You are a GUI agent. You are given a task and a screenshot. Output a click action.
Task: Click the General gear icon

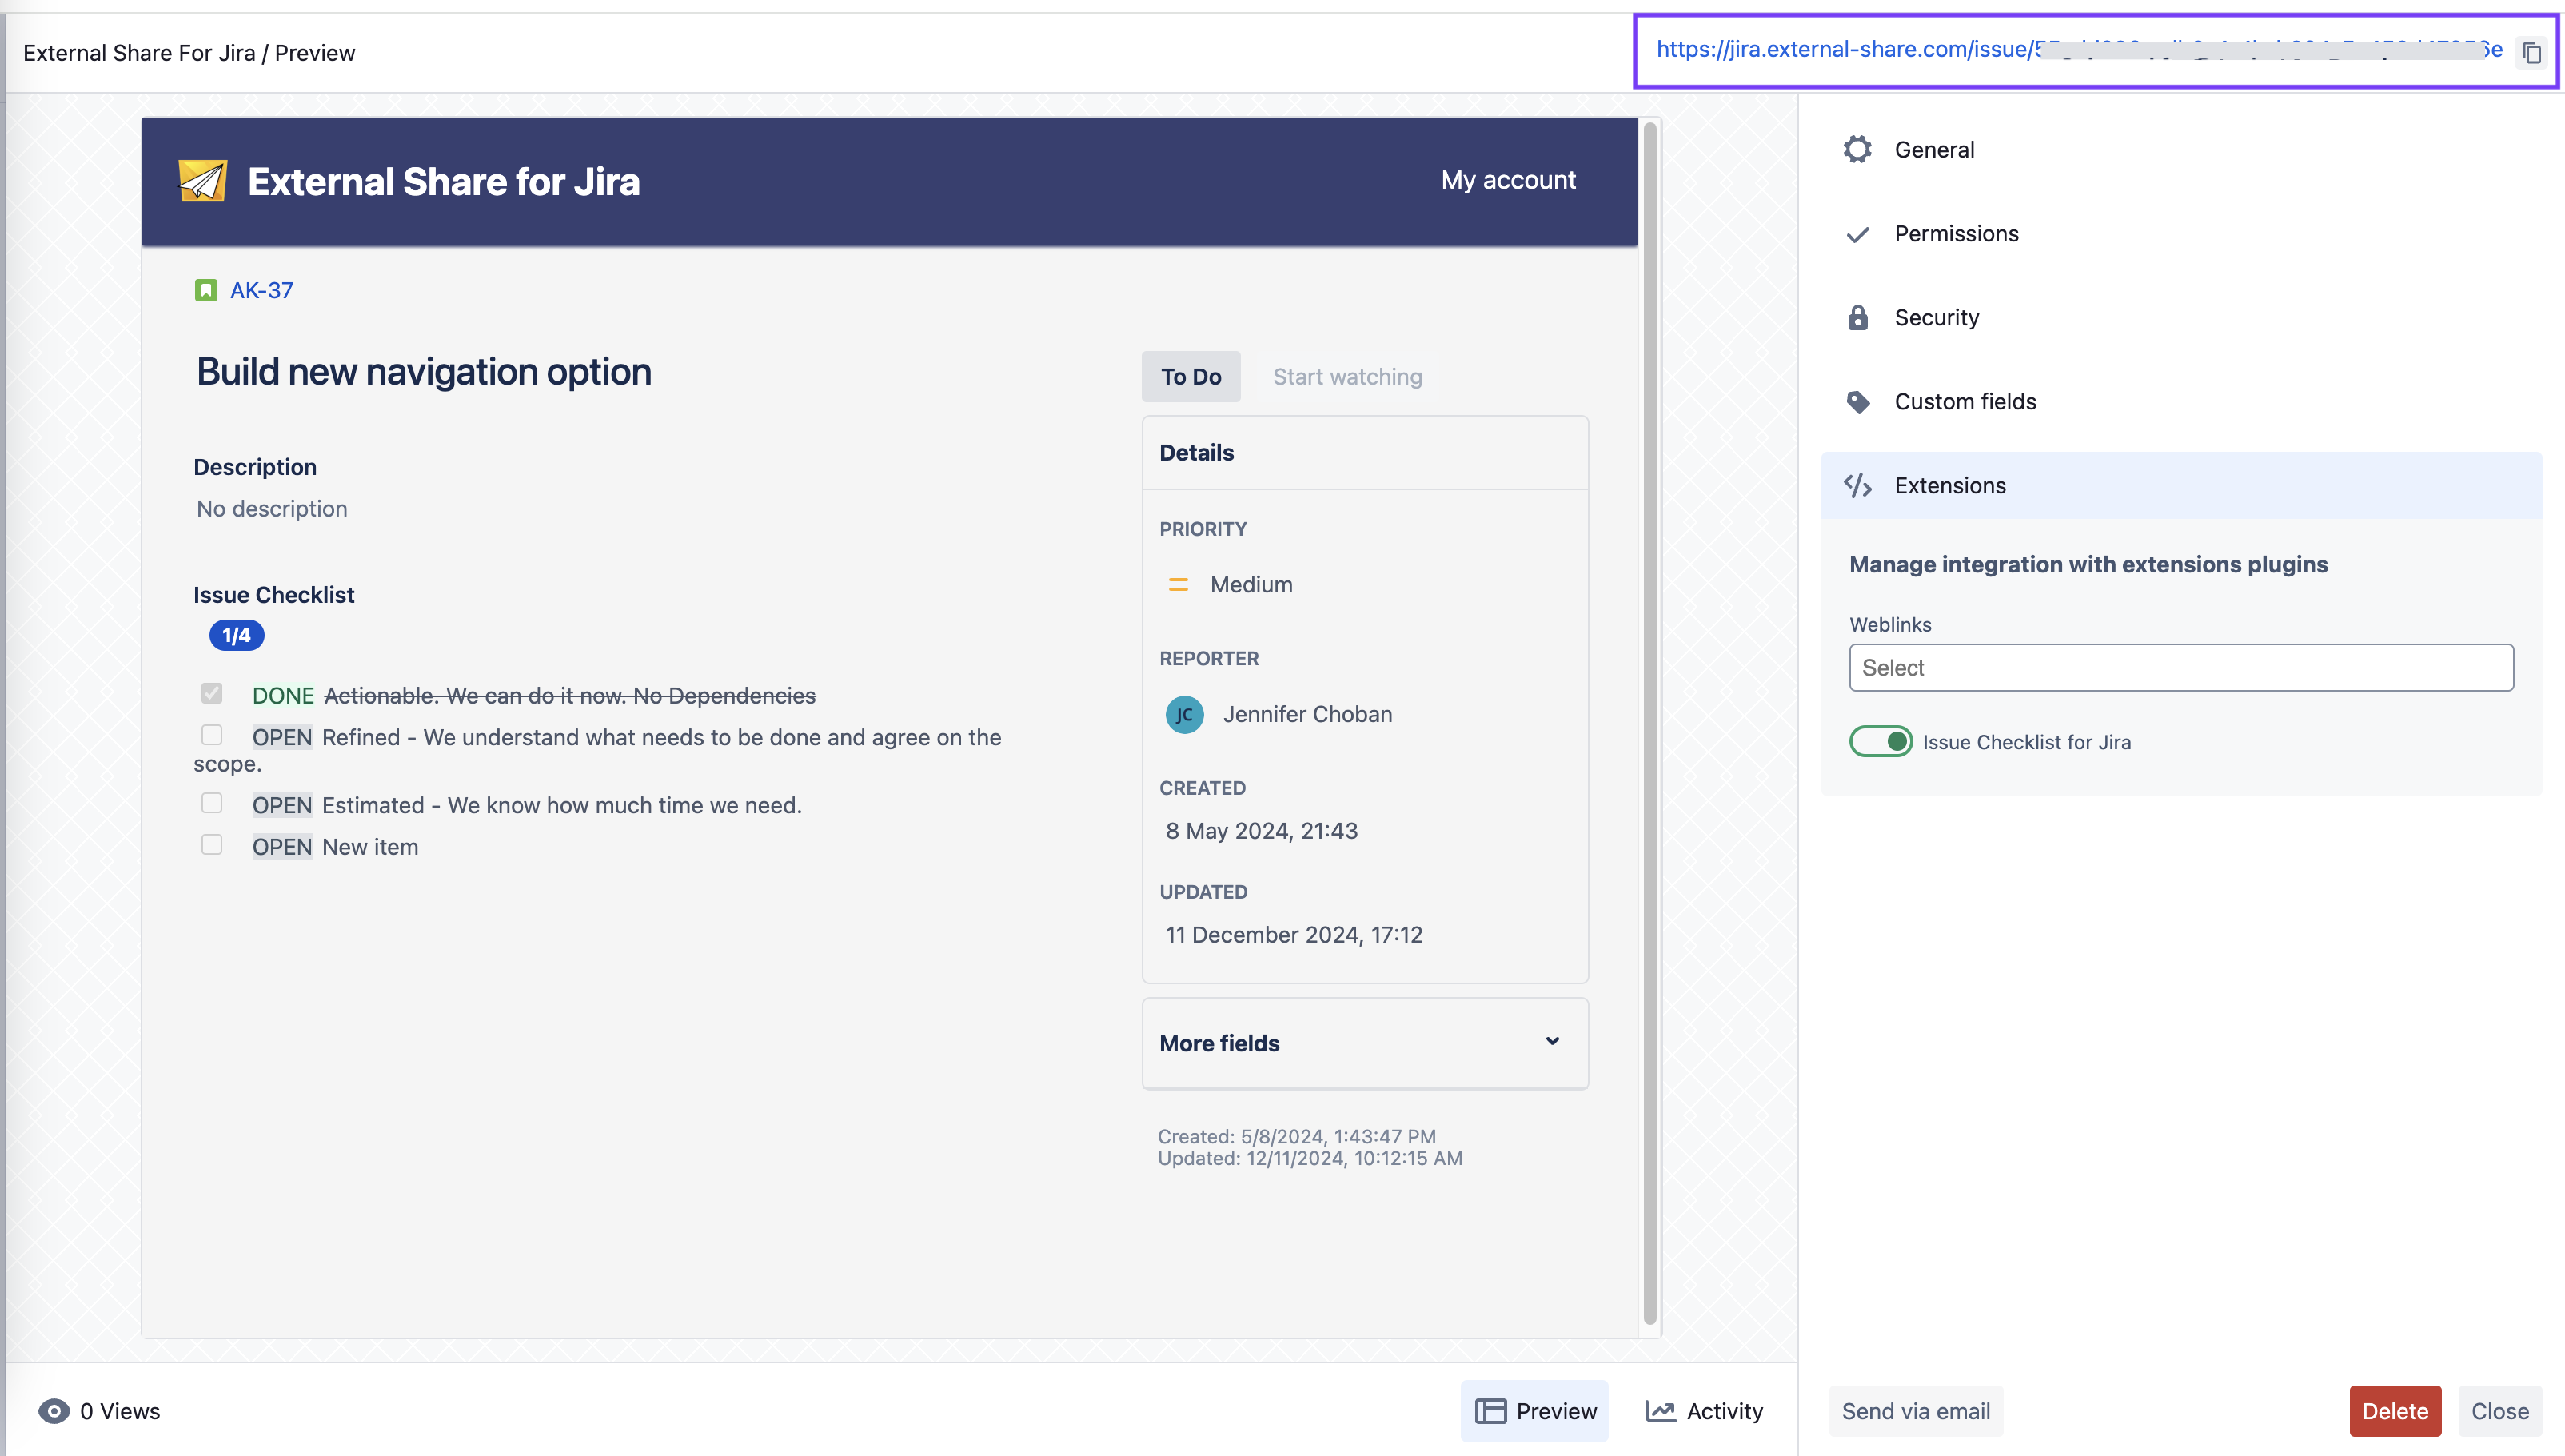click(x=1857, y=150)
